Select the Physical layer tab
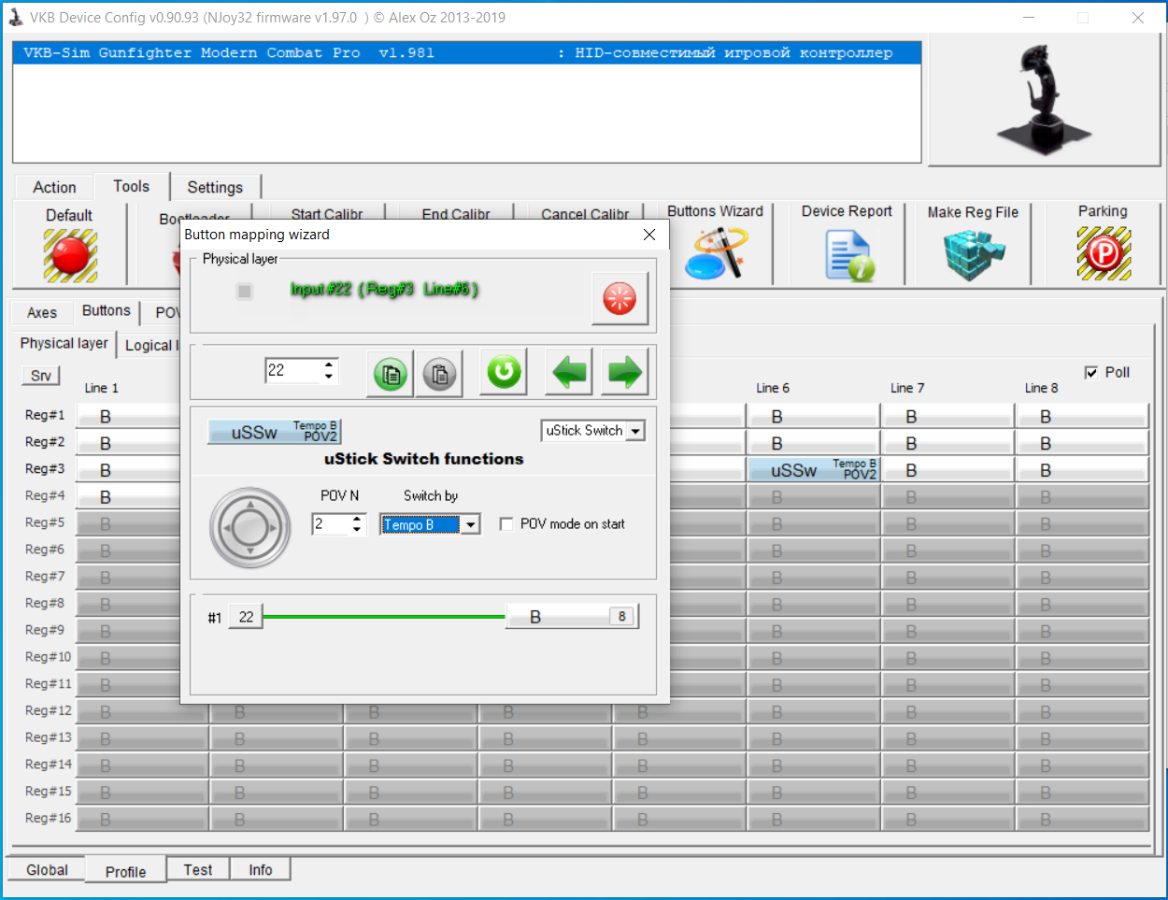1168x900 pixels. tap(64, 343)
